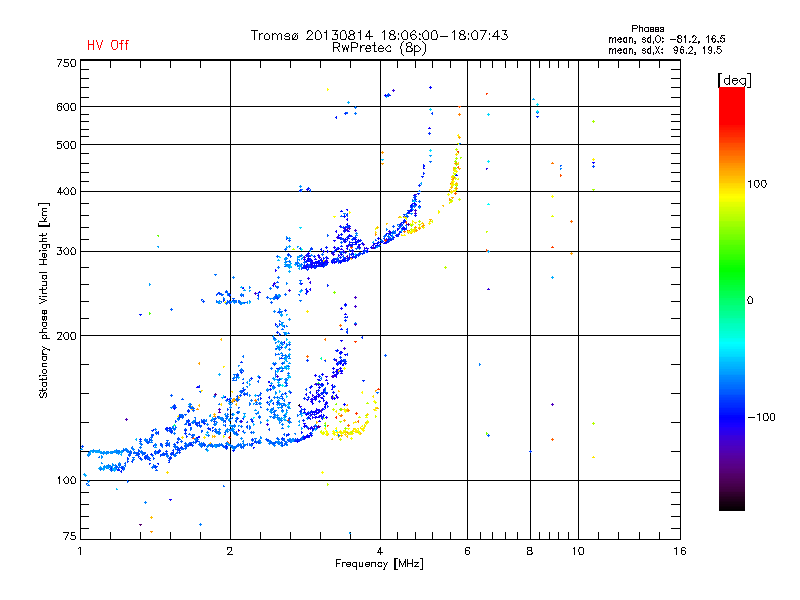
Task: Click the title "Tromsø 20130814 18:06:00-18:07:43"
Action: pyautogui.click(x=380, y=35)
